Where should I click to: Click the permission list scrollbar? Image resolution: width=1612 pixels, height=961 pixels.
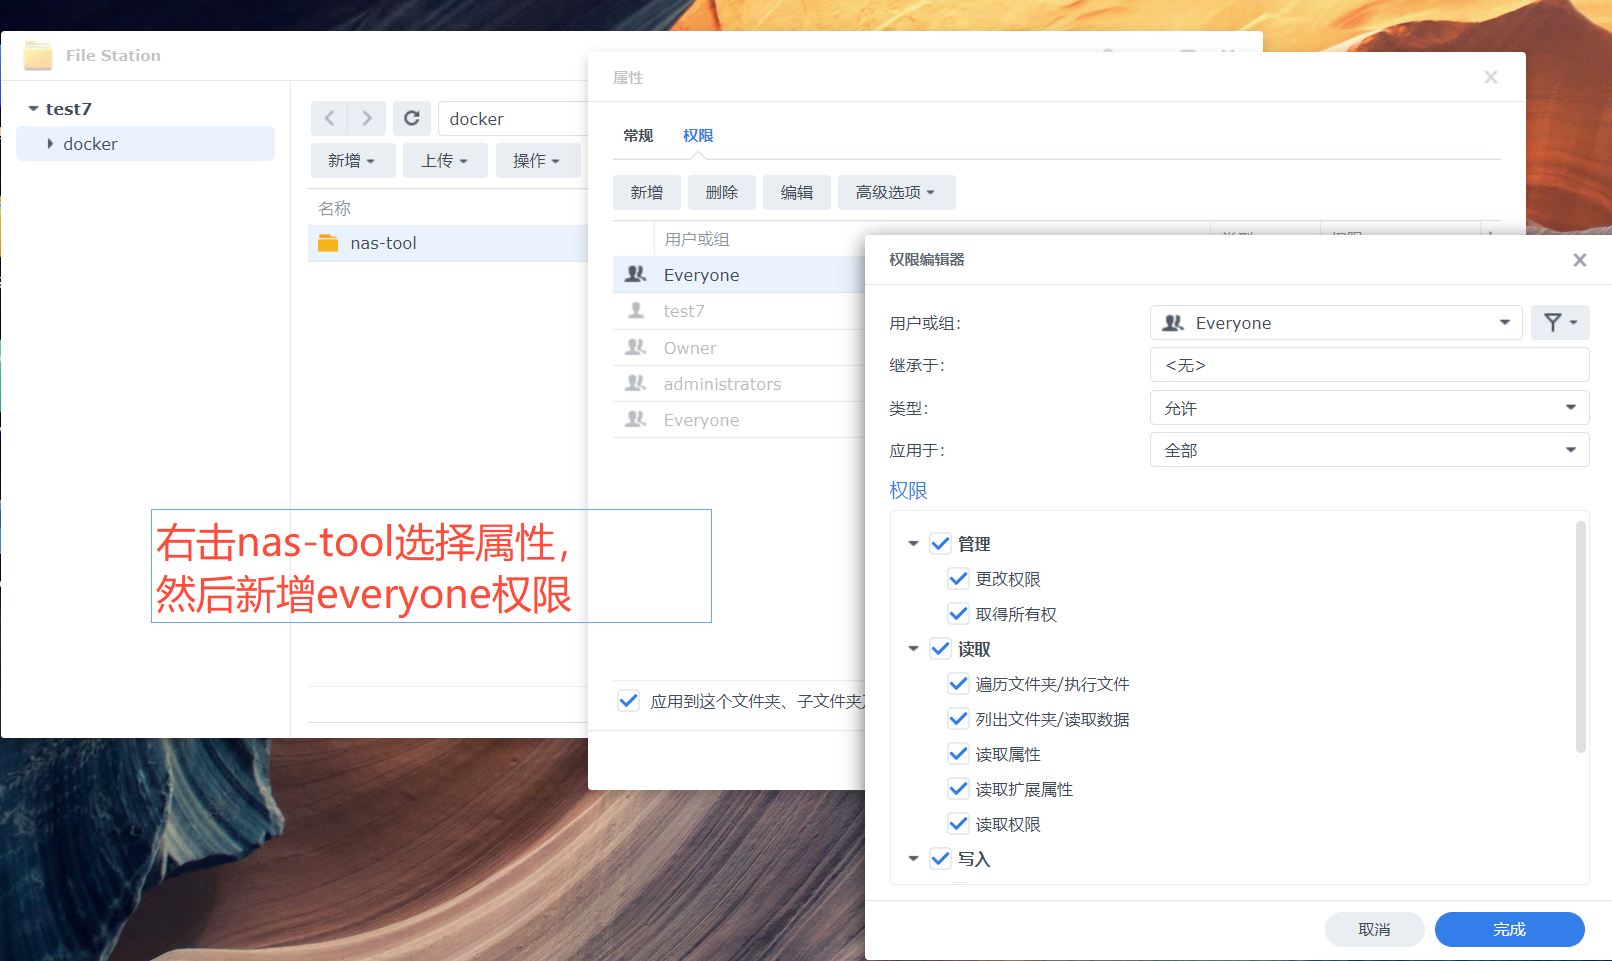click(x=1581, y=636)
